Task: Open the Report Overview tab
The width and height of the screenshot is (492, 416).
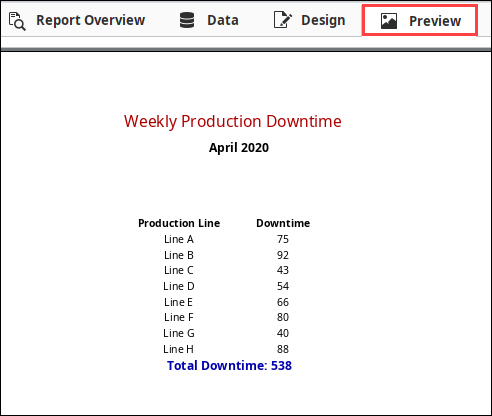Action: tap(77, 20)
